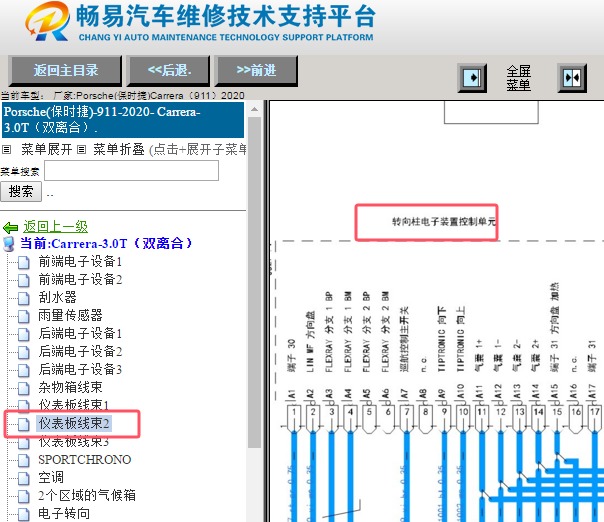The height and width of the screenshot is (522, 604).
Task: Expand all menus via 菜单展开 icon
Action: point(7,149)
